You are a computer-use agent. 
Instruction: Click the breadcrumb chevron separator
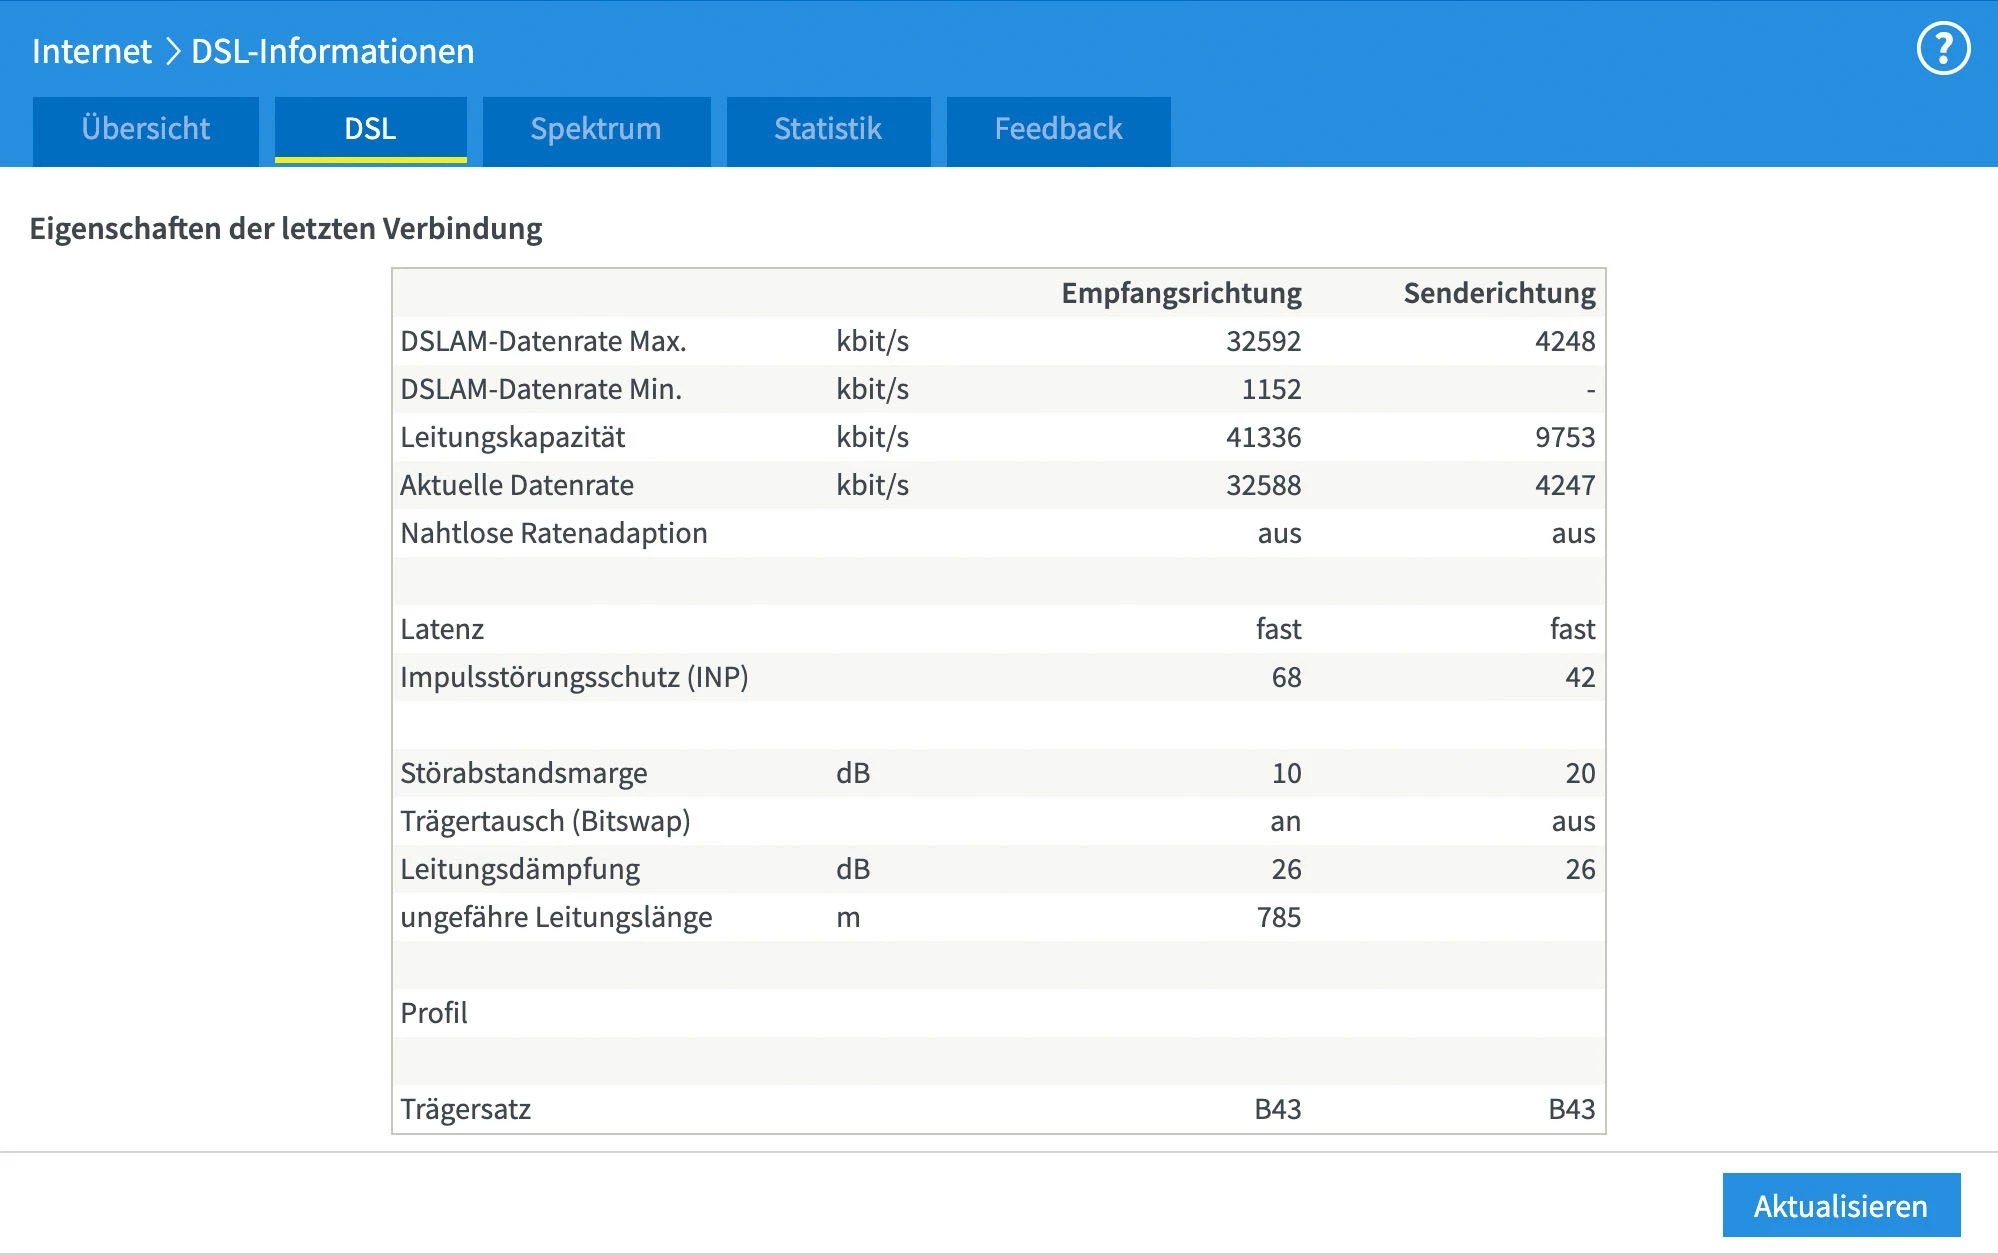(x=172, y=51)
